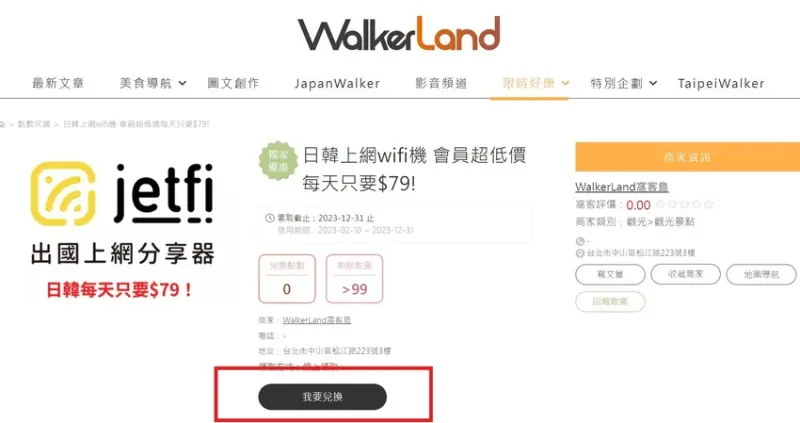This screenshot has width=800, height=423.
Task: Open the 最新文章 menu item
Action: pos(58,83)
